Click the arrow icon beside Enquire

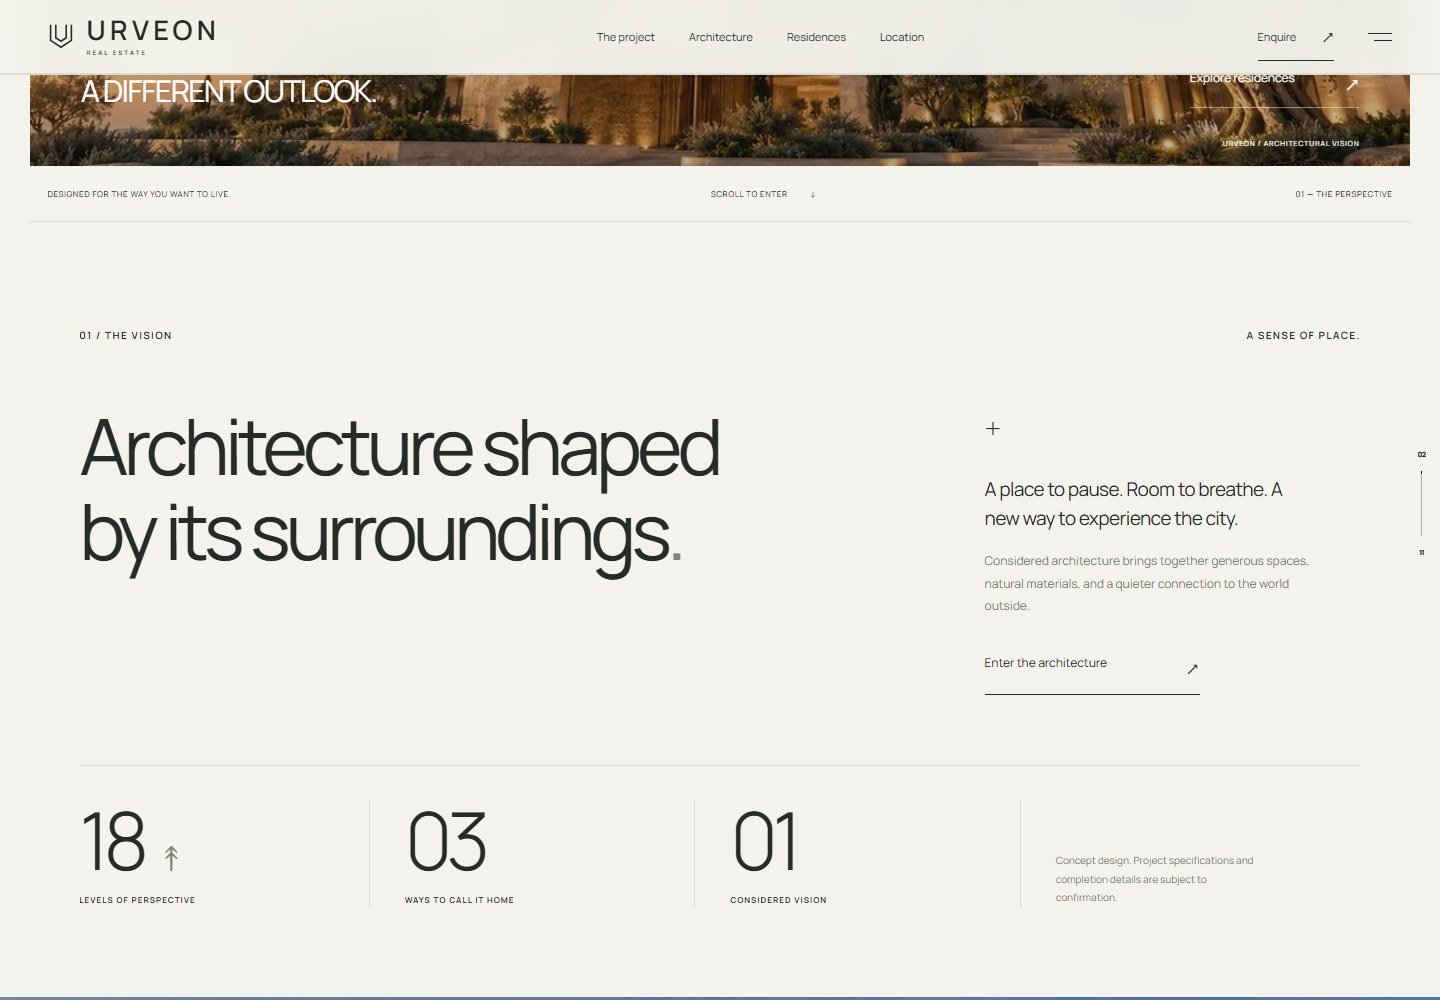[1328, 37]
